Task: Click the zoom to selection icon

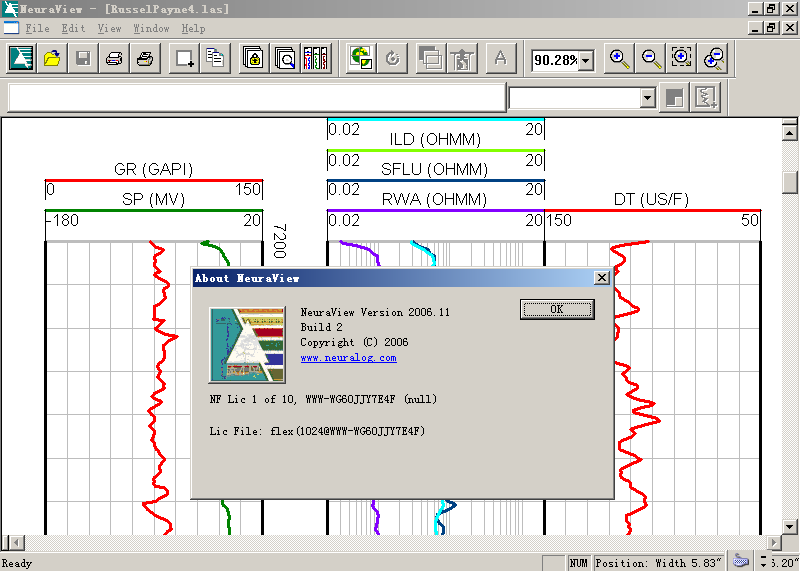Action: [681, 58]
